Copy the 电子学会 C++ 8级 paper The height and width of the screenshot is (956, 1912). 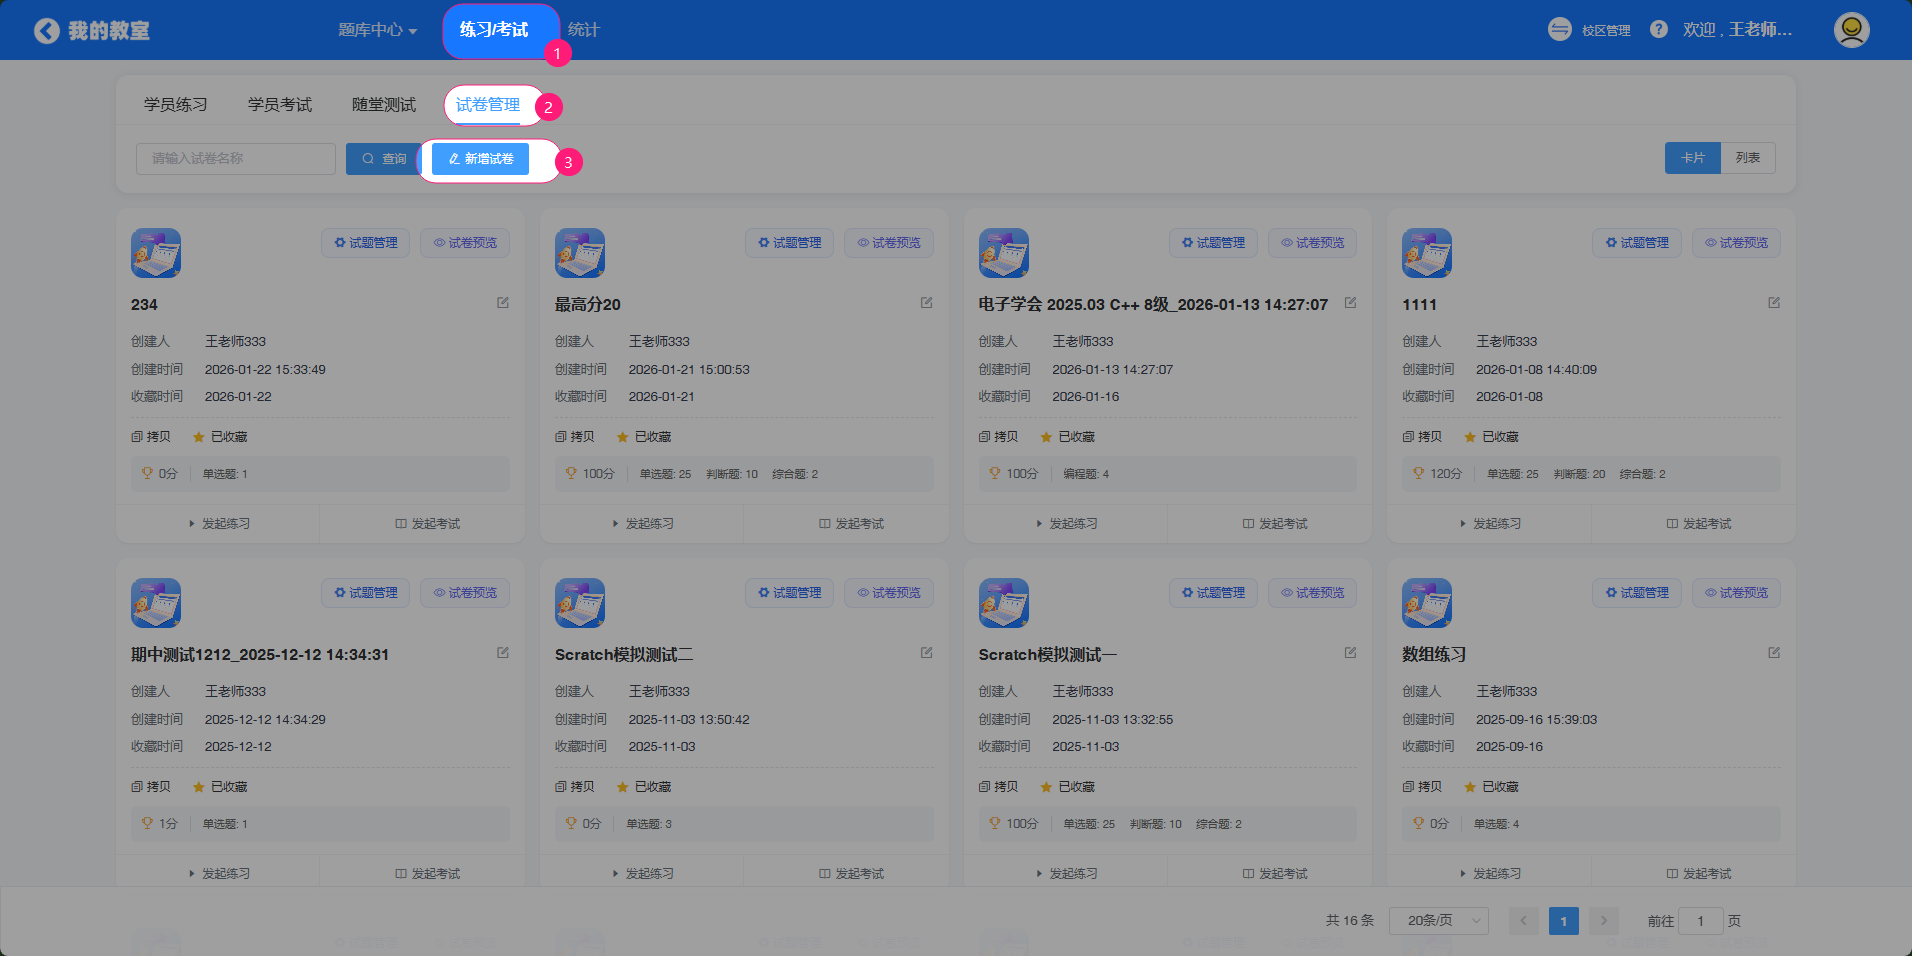click(x=999, y=437)
